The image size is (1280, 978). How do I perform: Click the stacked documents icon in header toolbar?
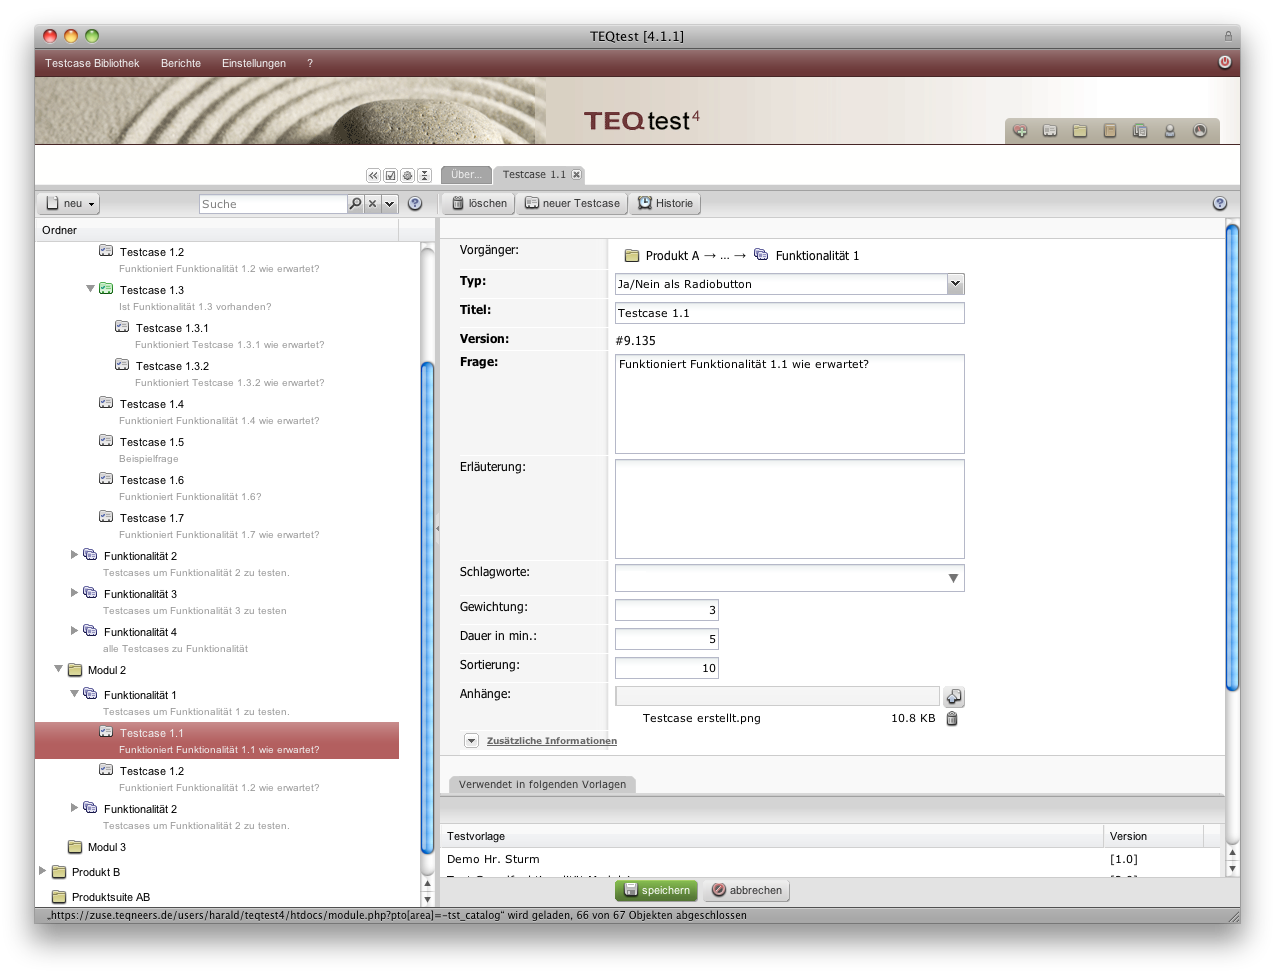[1140, 131]
